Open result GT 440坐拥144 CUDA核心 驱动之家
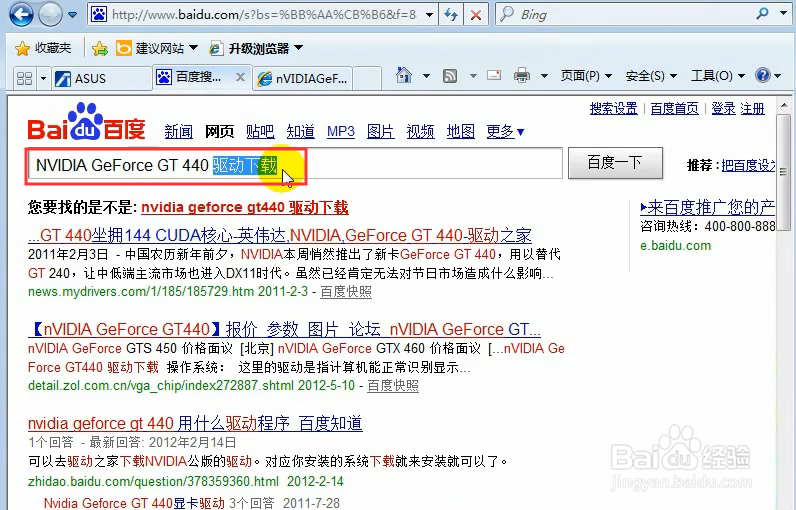This screenshot has width=796, height=510. tap(280, 235)
